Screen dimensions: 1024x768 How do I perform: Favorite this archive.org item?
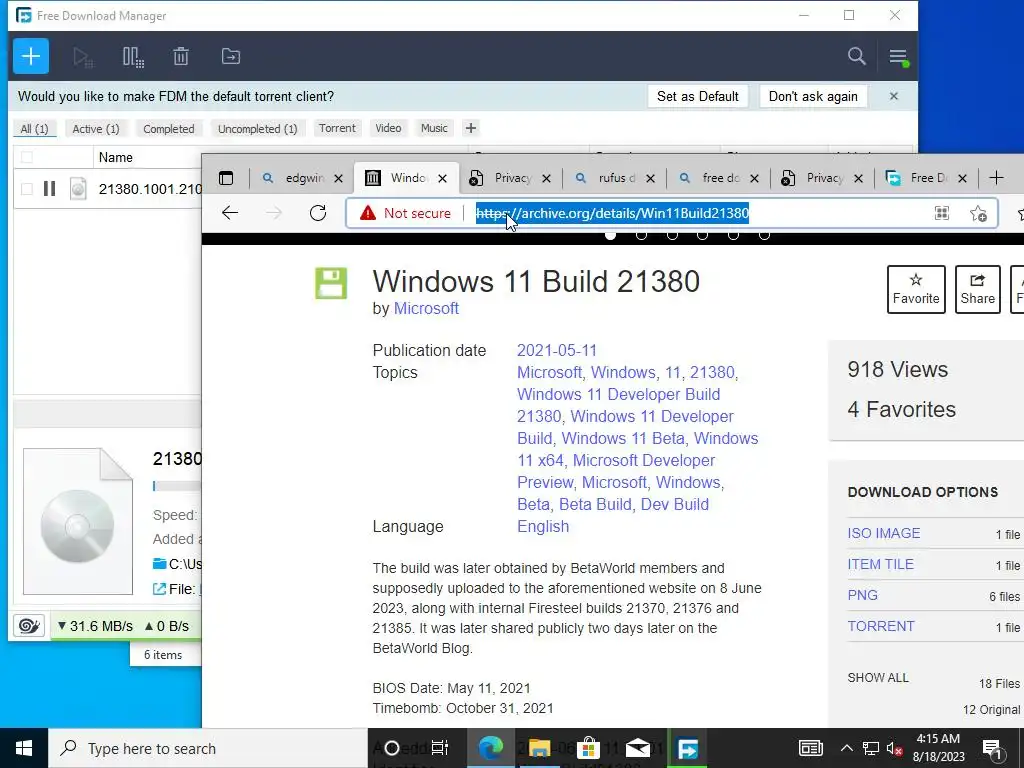point(916,289)
